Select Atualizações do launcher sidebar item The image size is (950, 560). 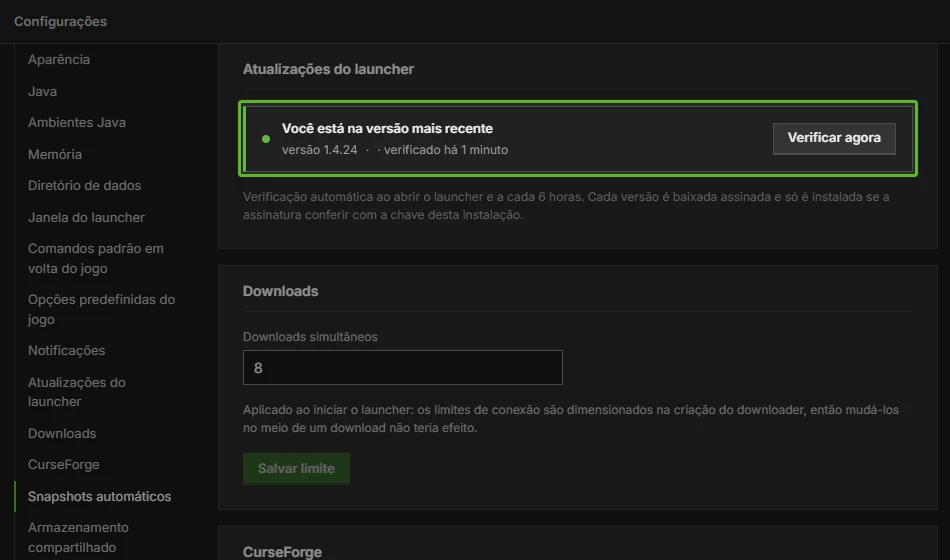(77, 392)
